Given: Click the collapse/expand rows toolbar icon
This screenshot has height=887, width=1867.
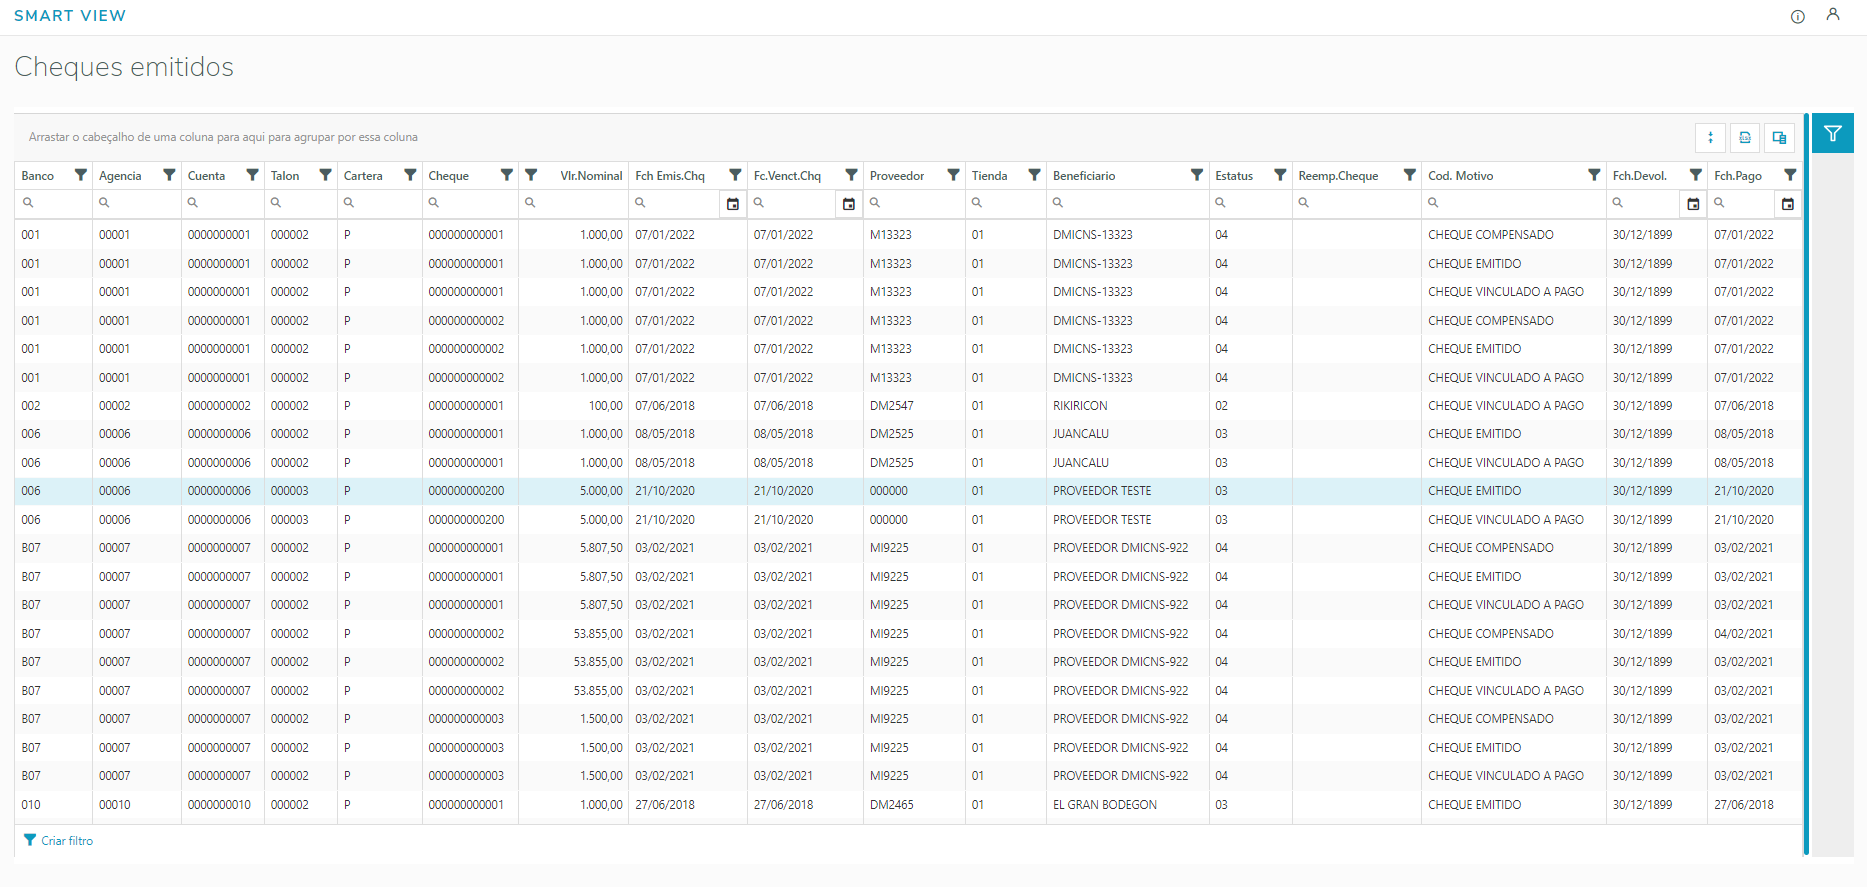Looking at the screenshot, I should click(1710, 138).
